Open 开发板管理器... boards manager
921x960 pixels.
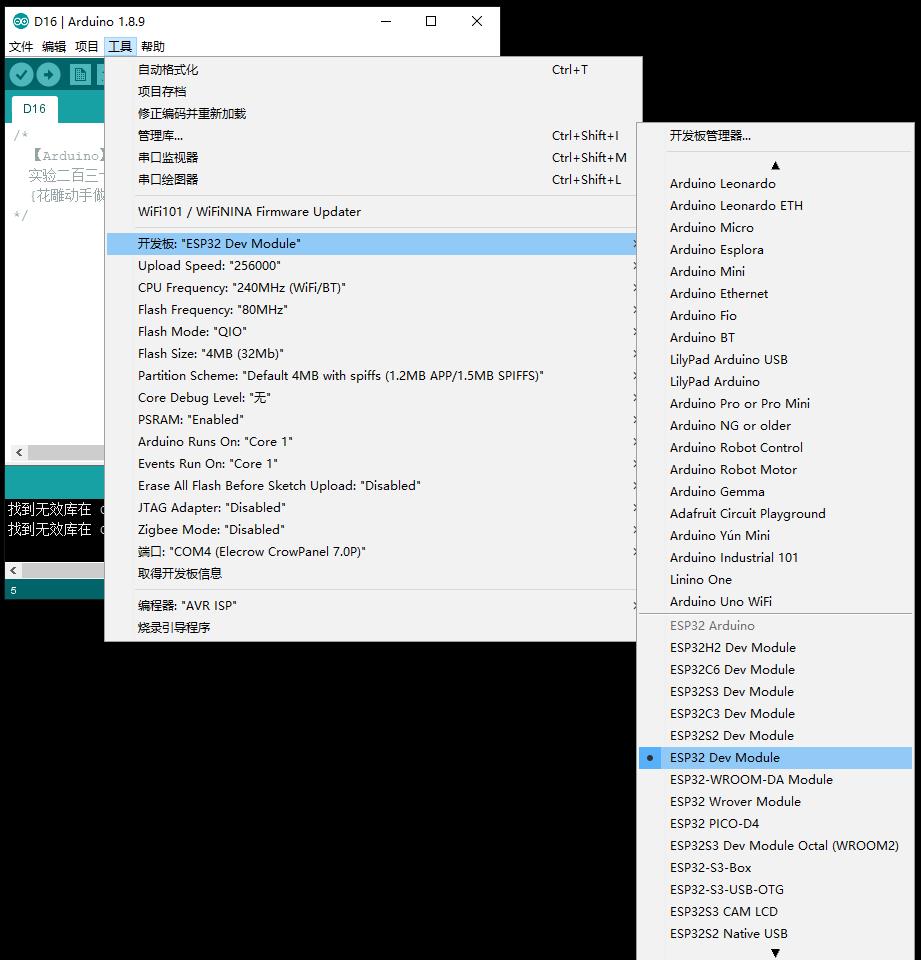coord(775,136)
